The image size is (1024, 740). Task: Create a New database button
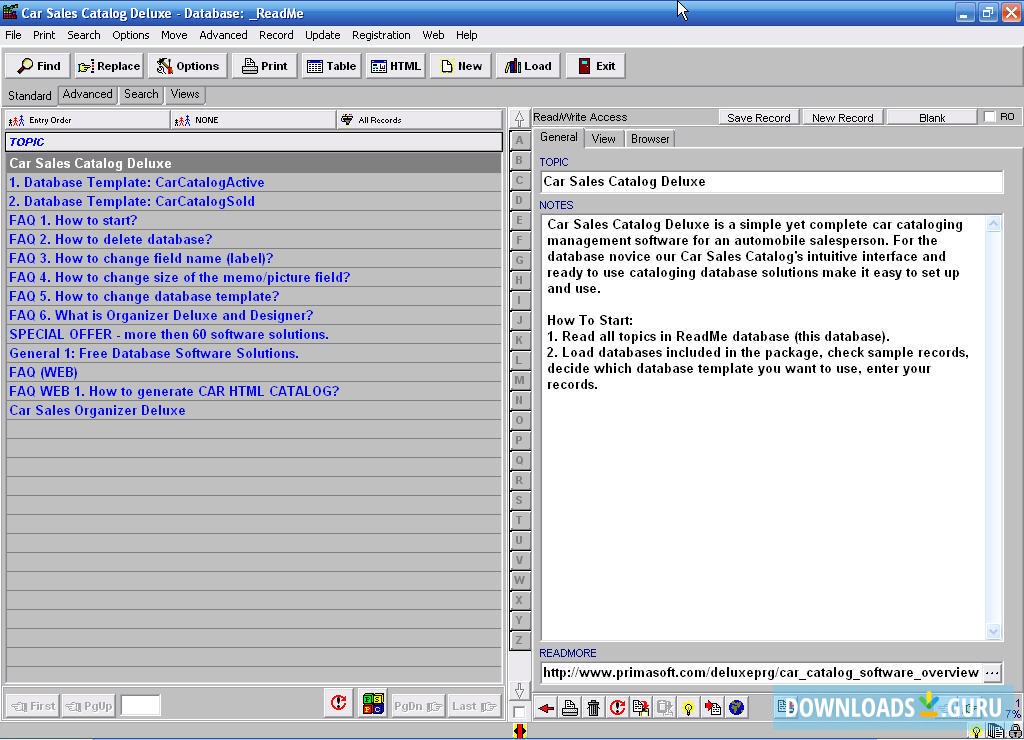[x=461, y=66]
